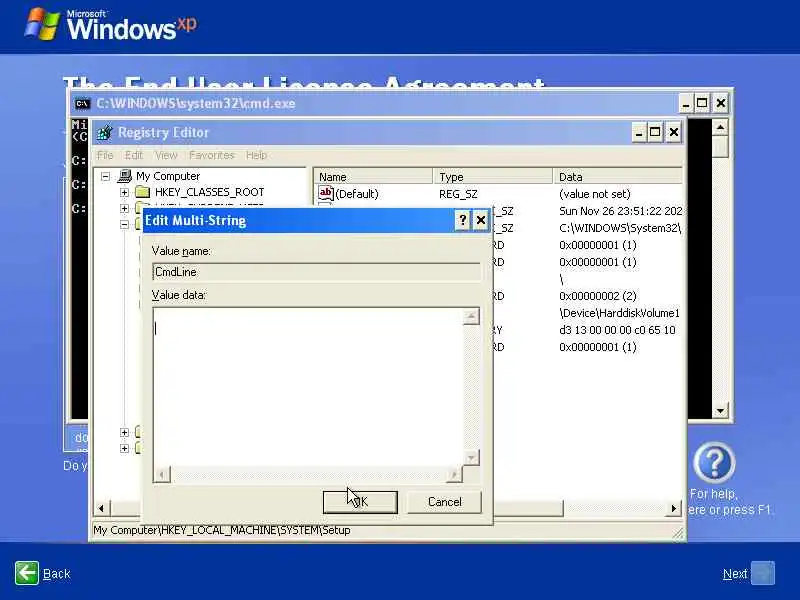The image size is (800, 600).
Task: Close the Registry Editor window
Action: [674, 133]
